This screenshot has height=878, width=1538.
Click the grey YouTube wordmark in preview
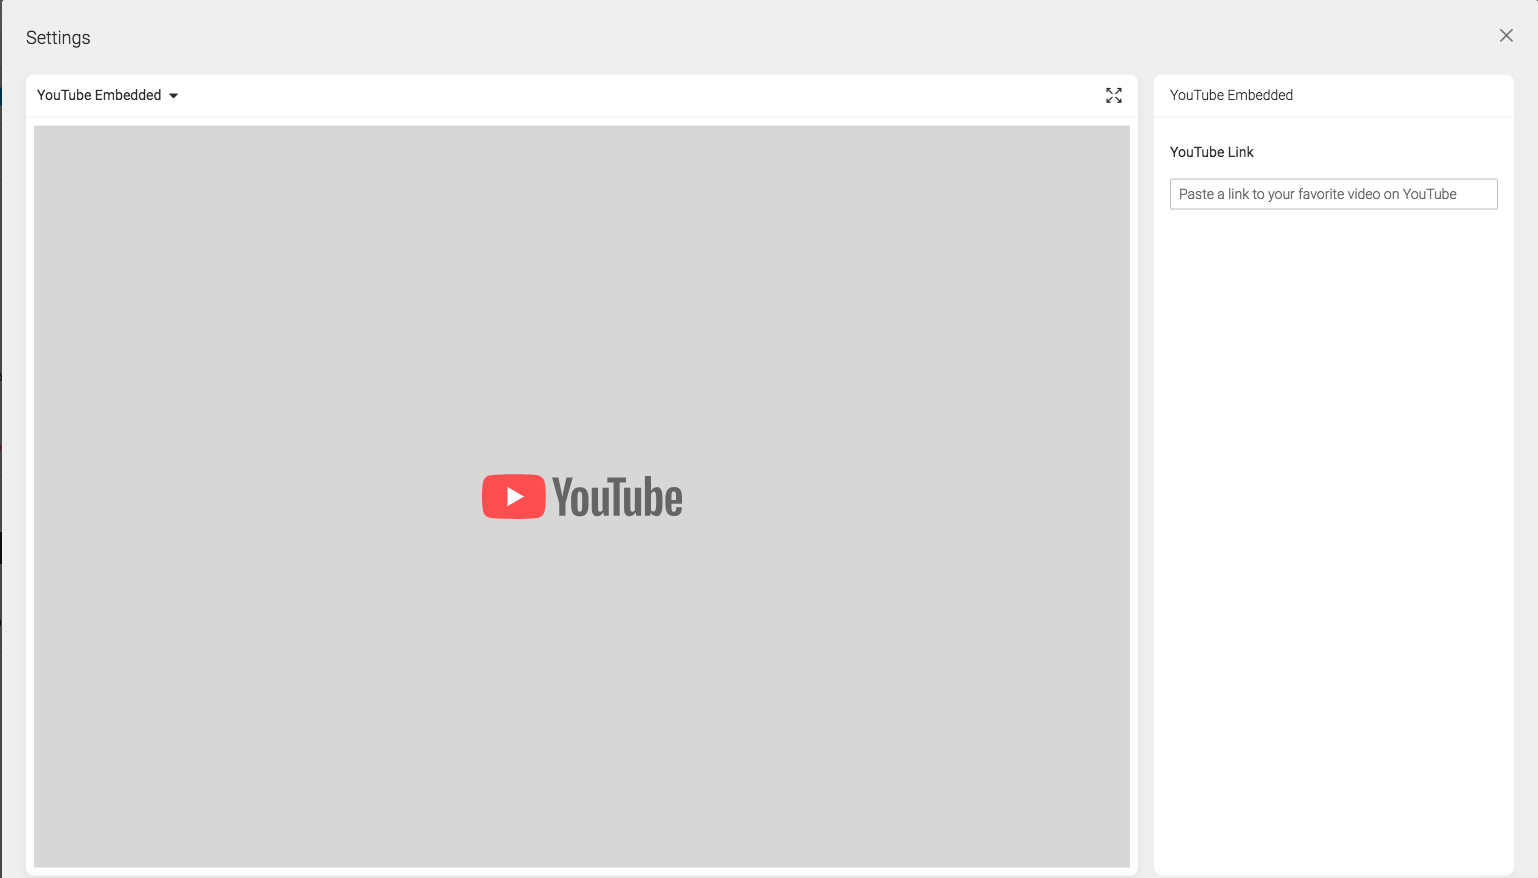pyautogui.click(x=617, y=497)
